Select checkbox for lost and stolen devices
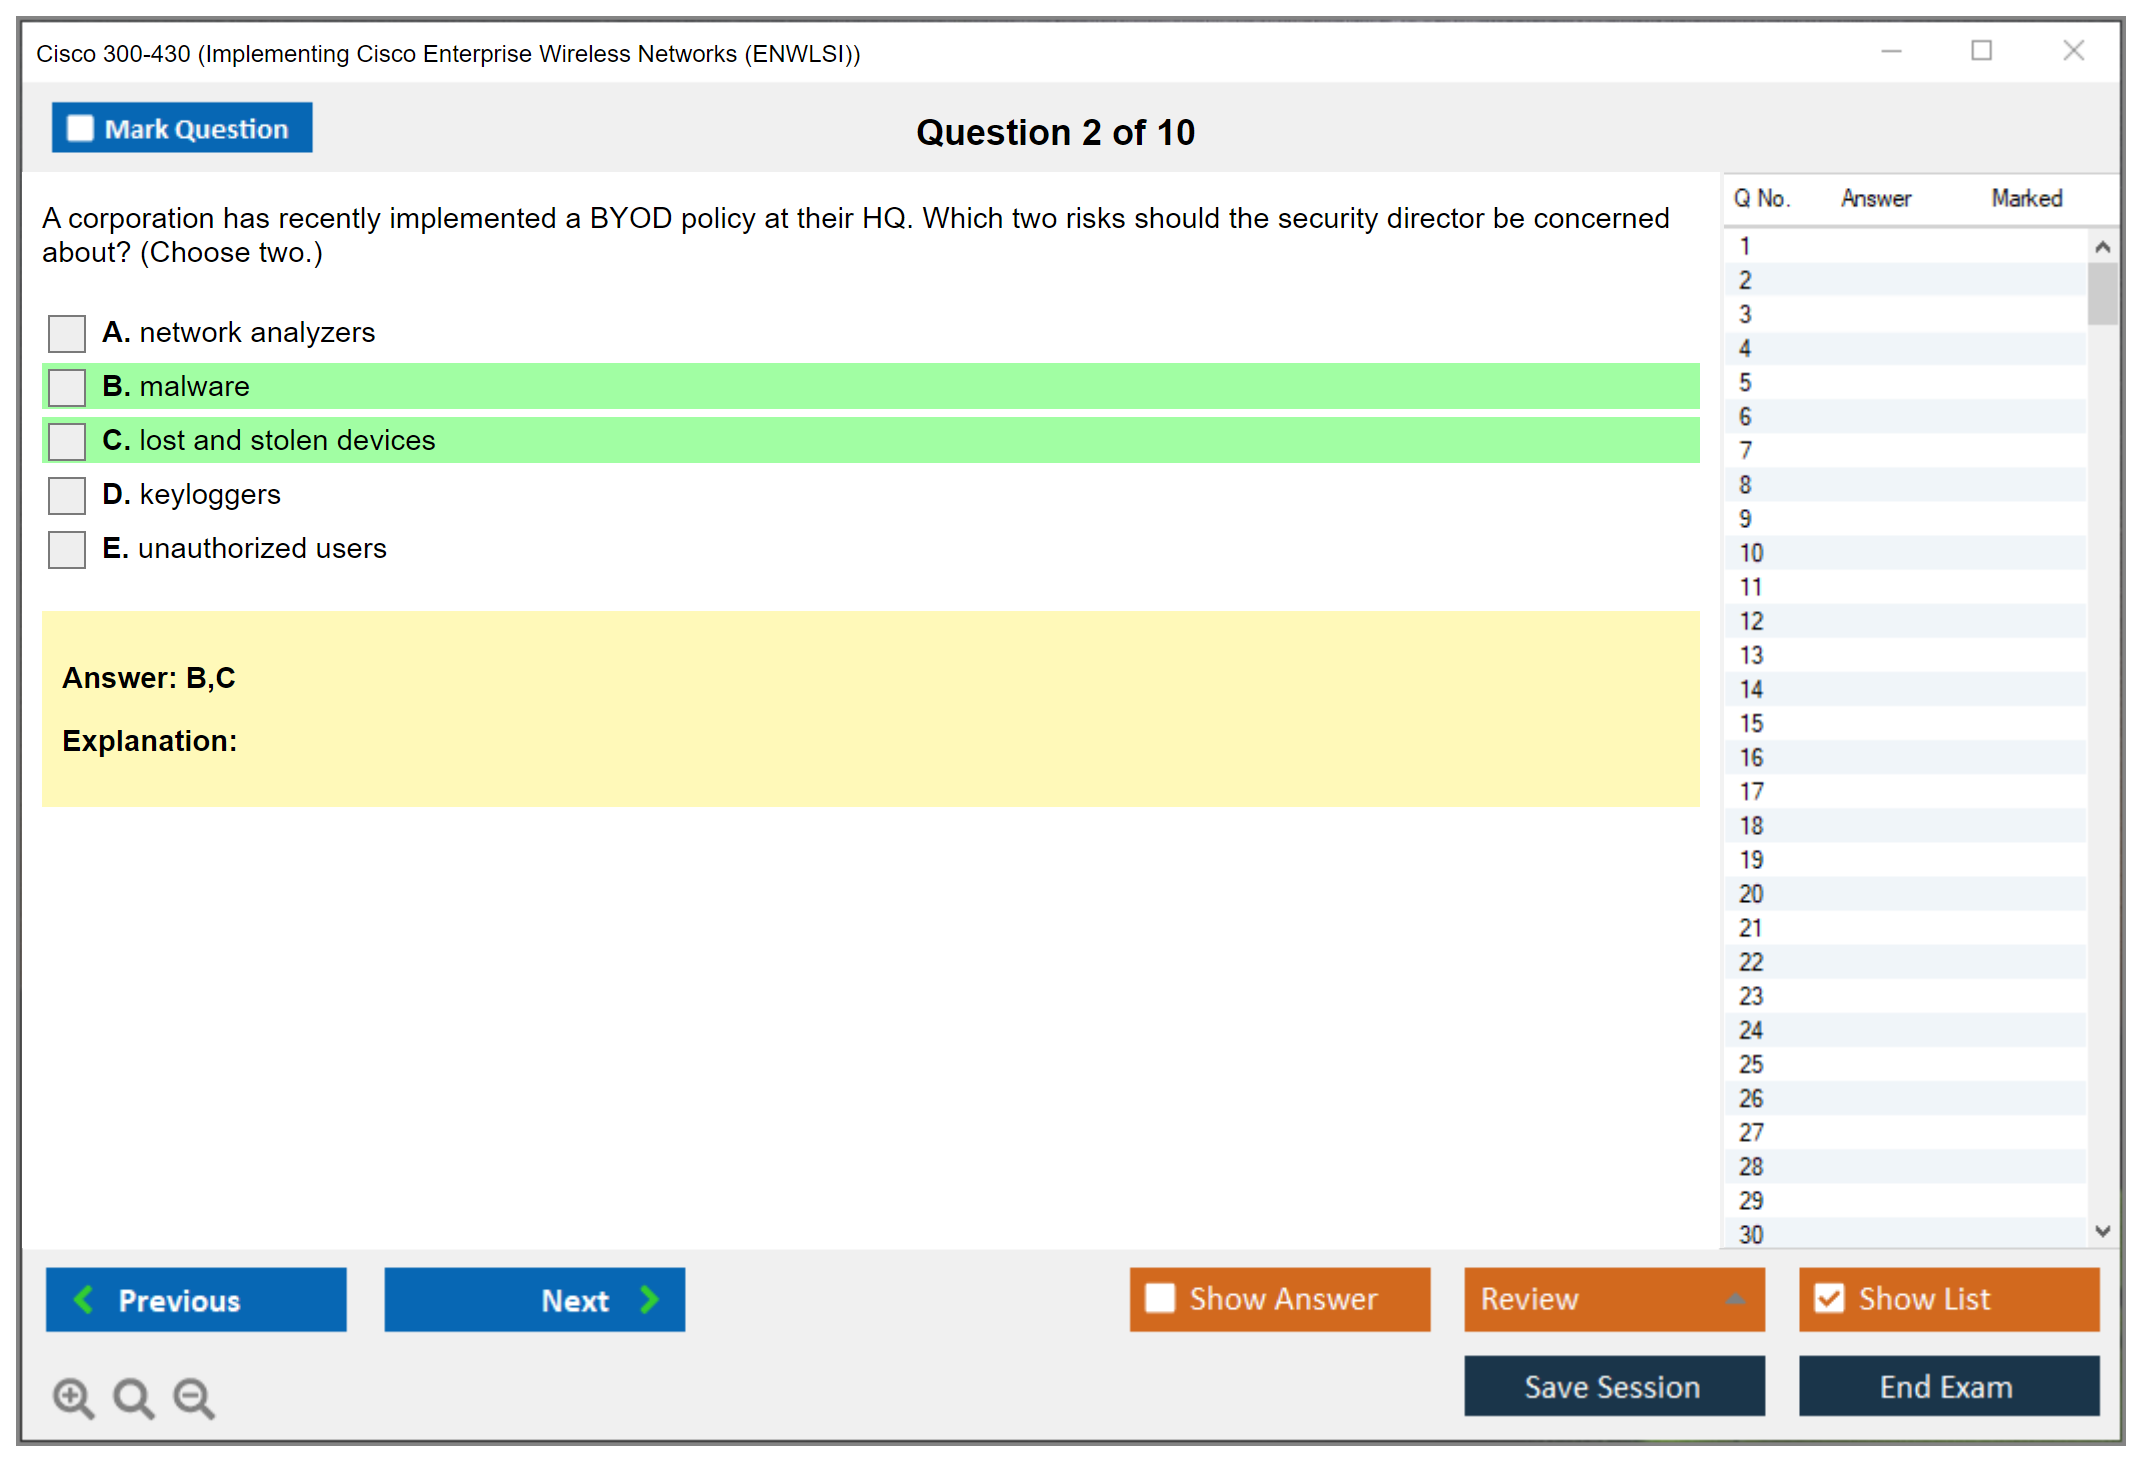The width and height of the screenshot is (2150, 1470). (67, 441)
